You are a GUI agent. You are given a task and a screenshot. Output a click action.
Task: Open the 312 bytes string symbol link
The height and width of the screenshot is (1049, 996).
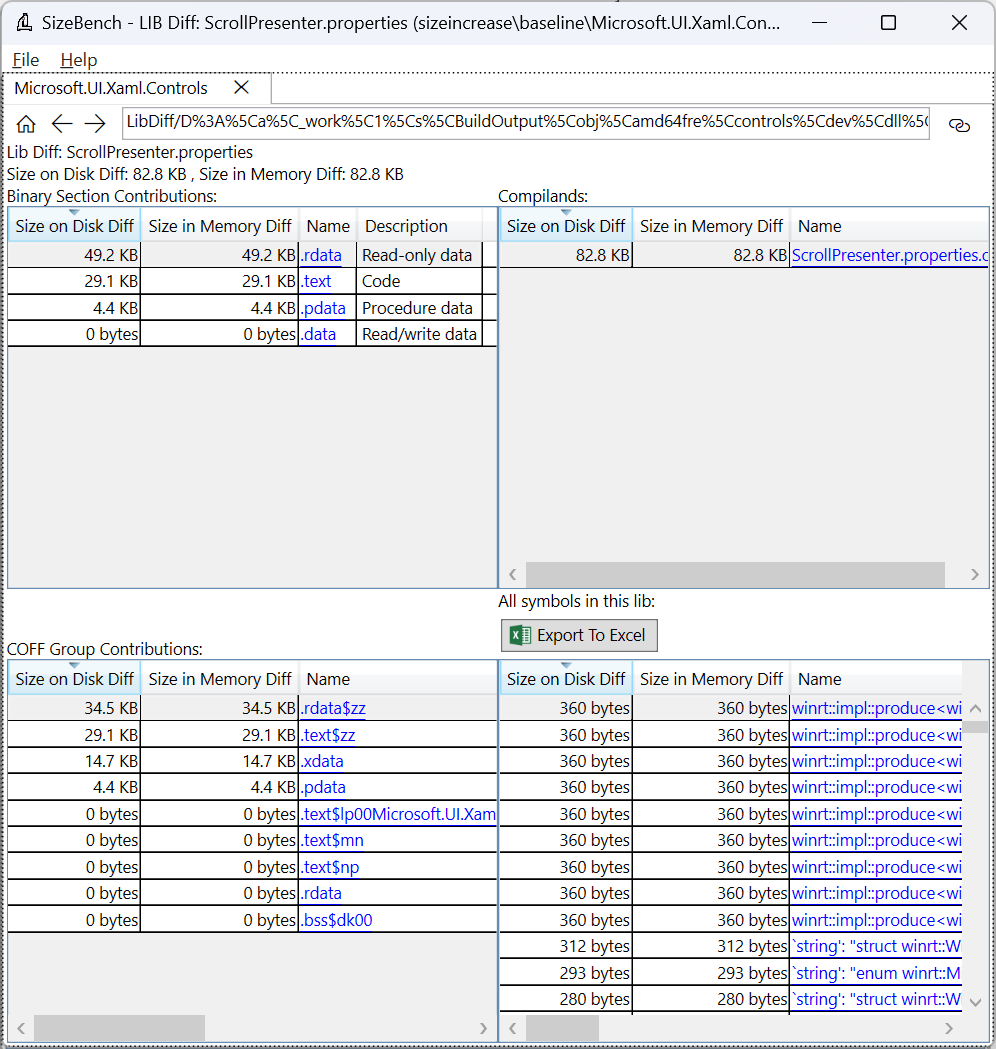tap(876, 946)
